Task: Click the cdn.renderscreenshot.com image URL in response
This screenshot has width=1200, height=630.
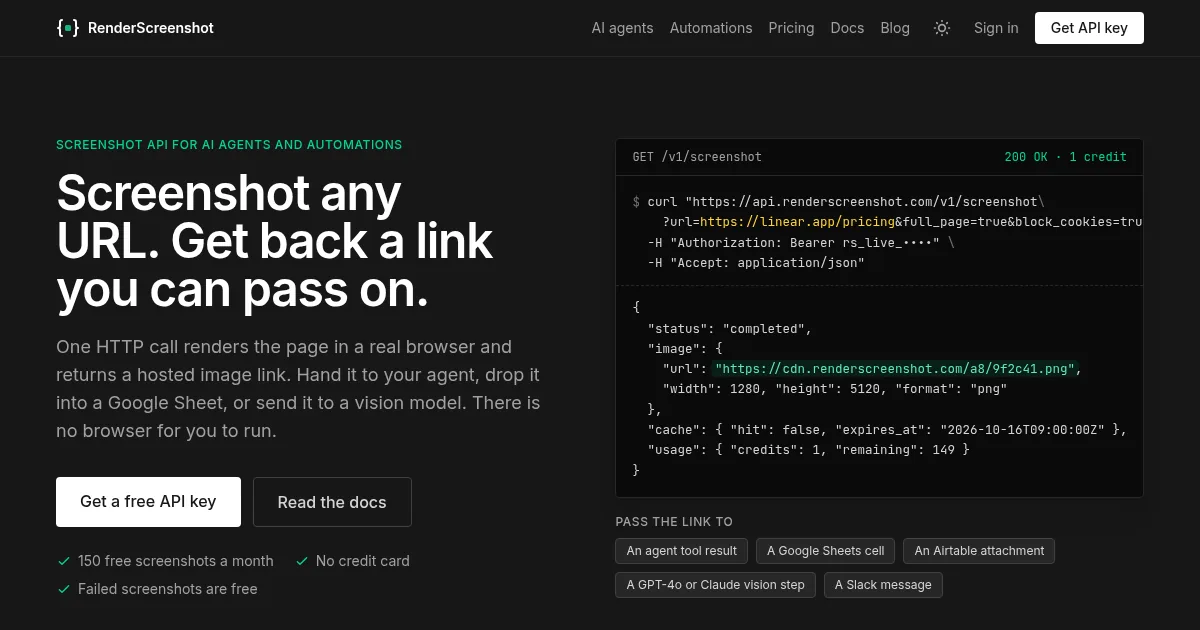Action: pos(895,369)
